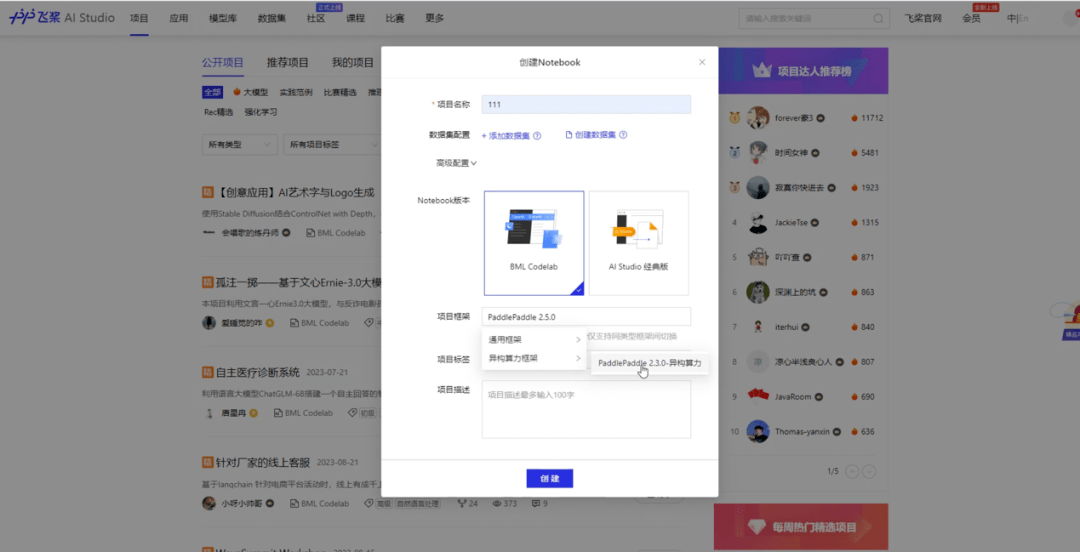Open 更多 menu in top navigation
The height and width of the screenshot is (552, 1080).
[435, 19]
